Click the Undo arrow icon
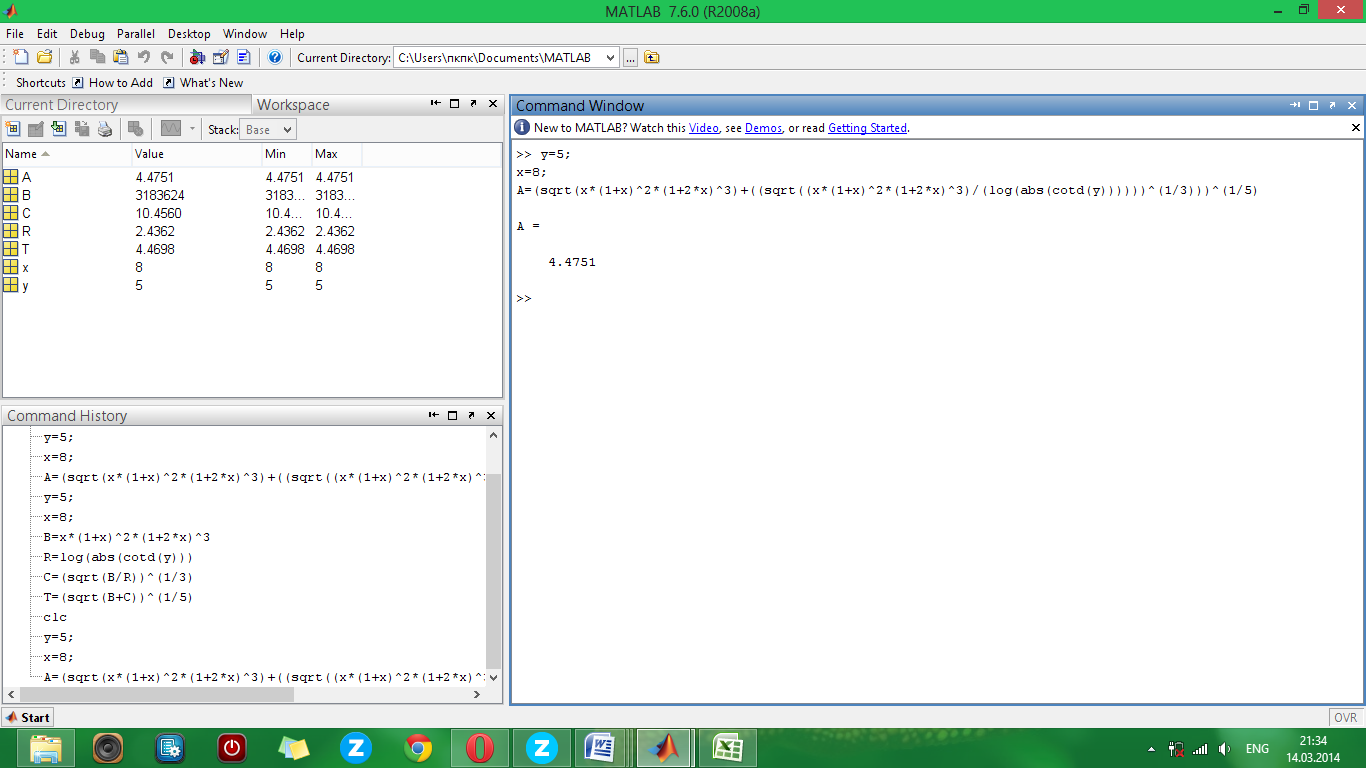 [144, 57]
